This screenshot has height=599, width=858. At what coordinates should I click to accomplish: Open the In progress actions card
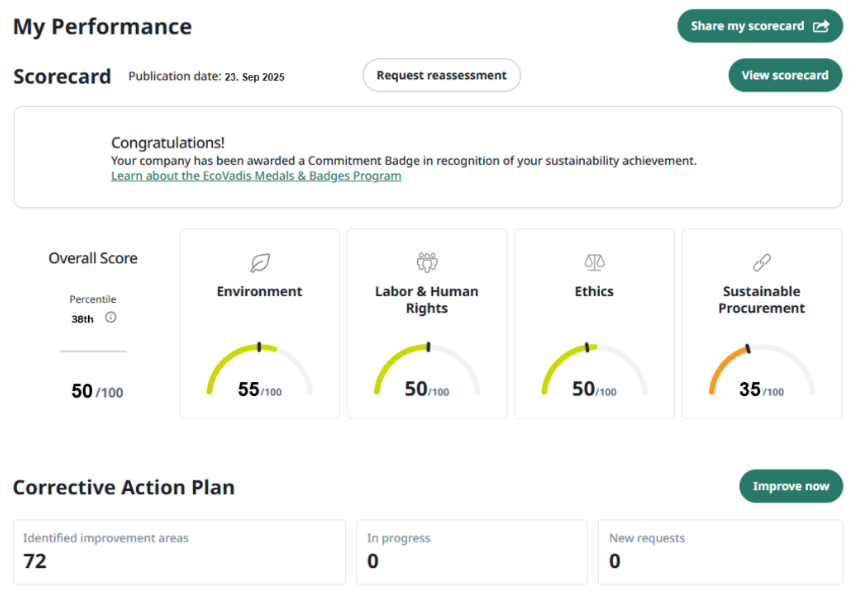pyautogui.click(x=471, y=551)
